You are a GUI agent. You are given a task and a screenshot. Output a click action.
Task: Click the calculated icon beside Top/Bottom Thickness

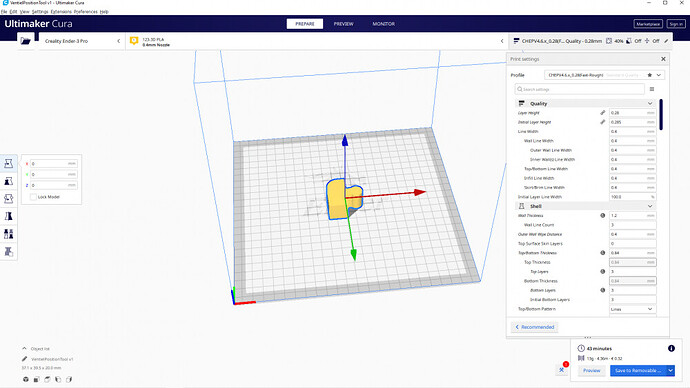pos(602,253)
